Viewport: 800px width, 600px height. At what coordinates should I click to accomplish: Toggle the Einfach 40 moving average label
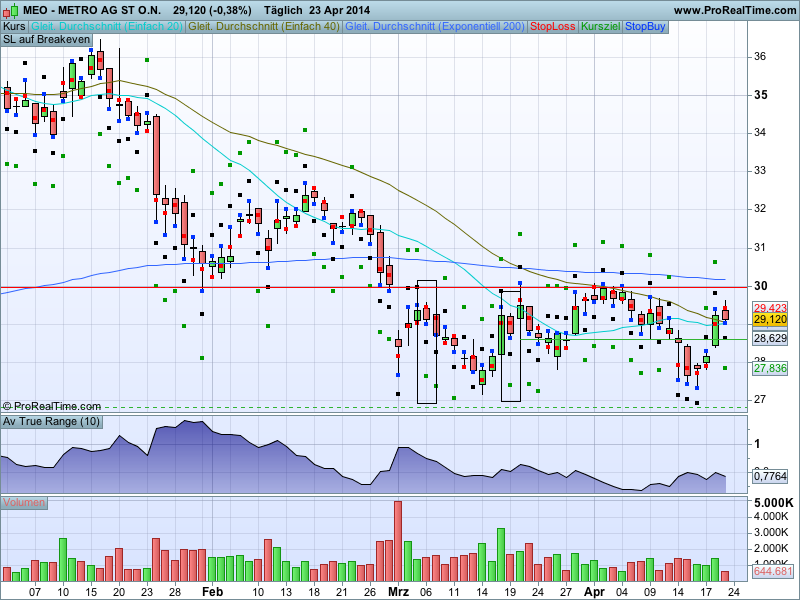pos(264,25)
